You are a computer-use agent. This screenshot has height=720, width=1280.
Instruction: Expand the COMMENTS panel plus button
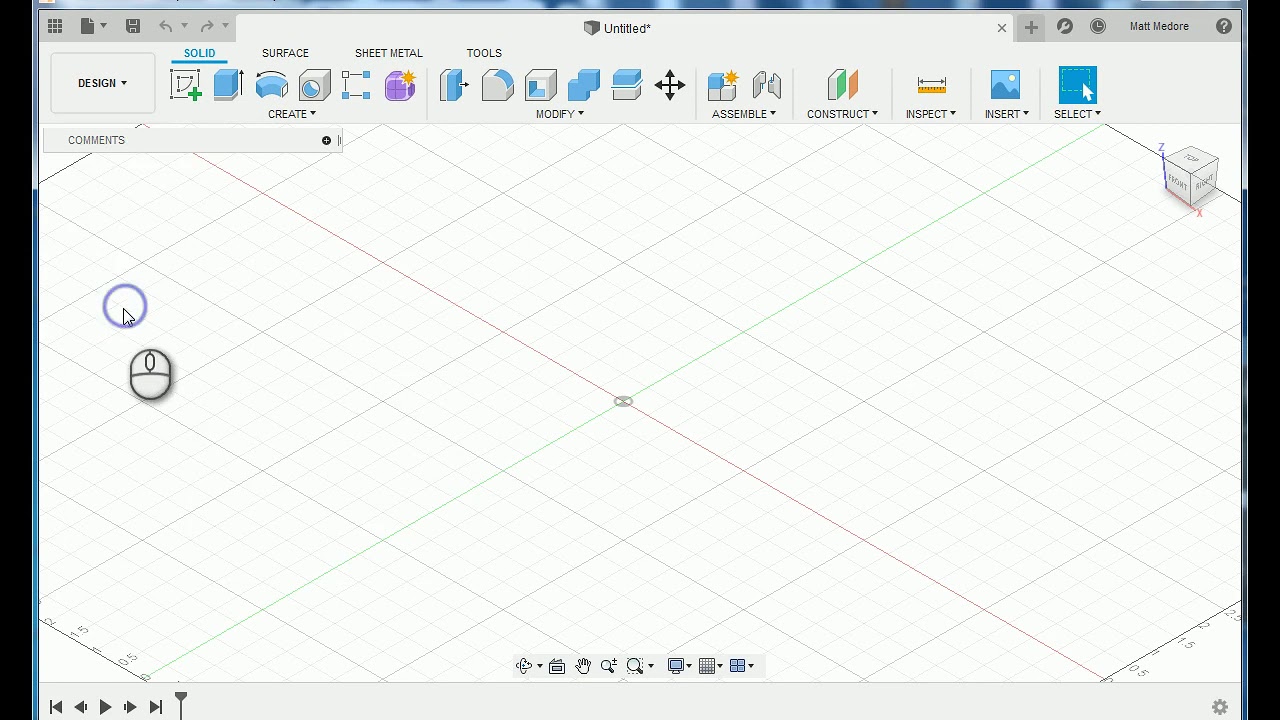tap(326, 141)
